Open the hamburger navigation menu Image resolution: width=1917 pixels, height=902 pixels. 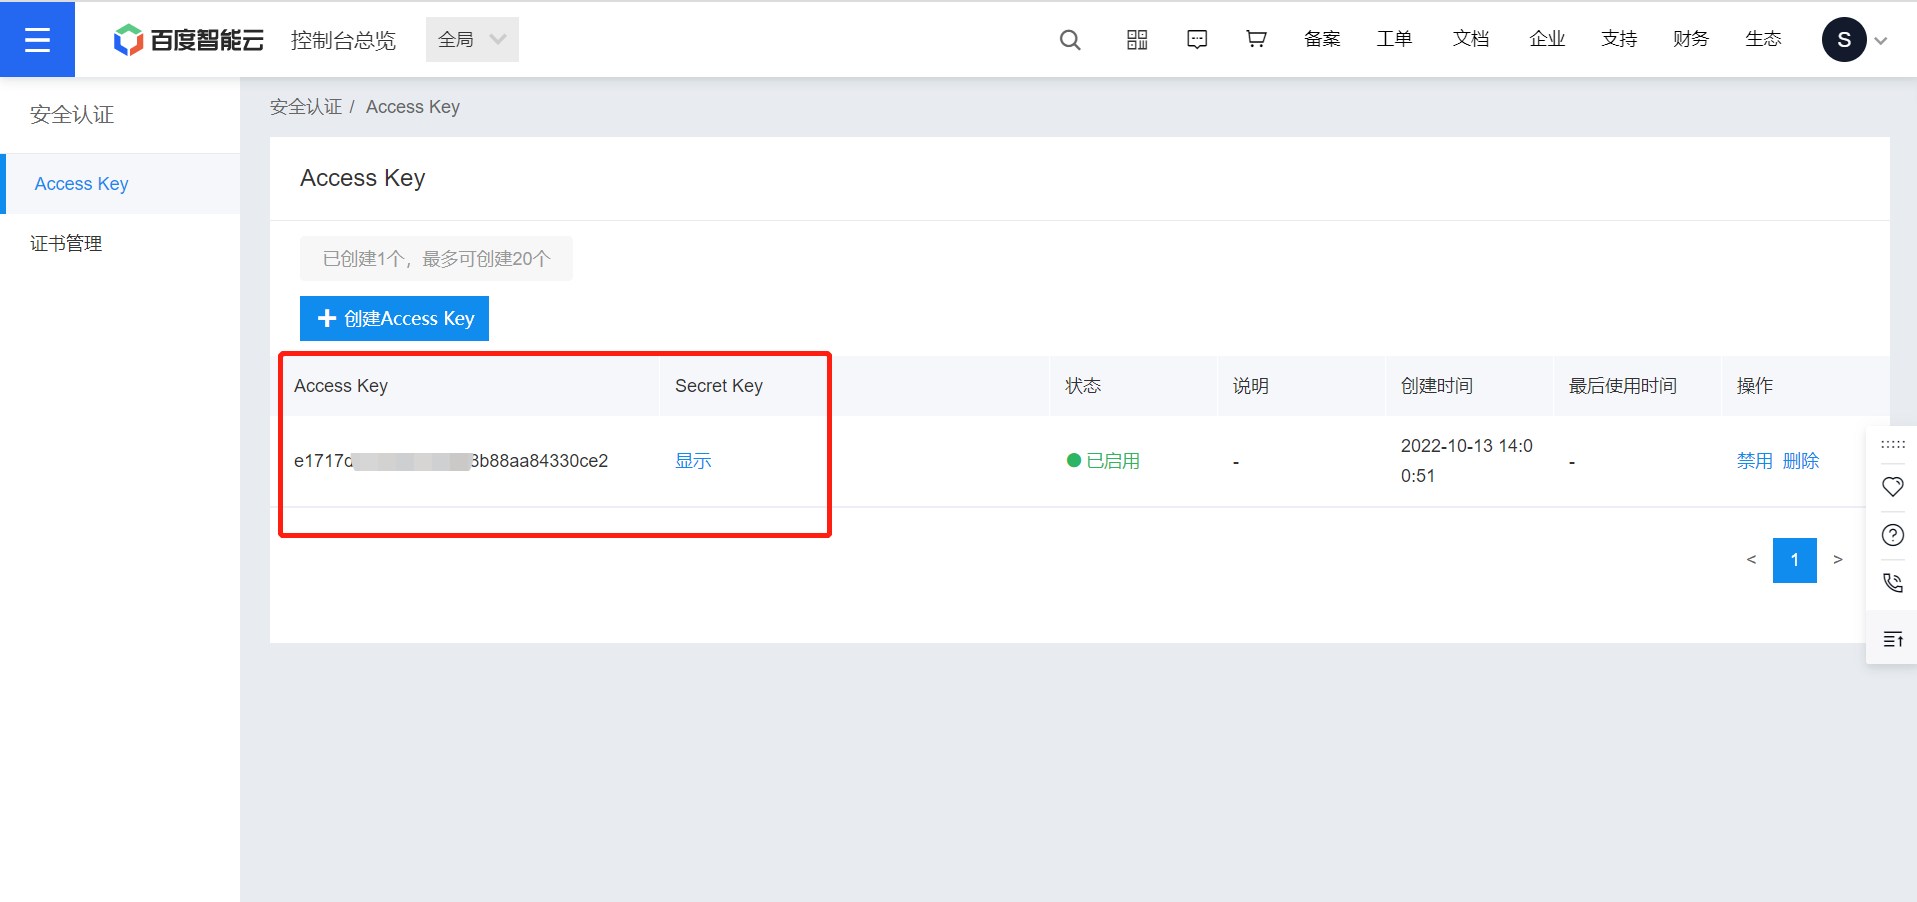click(37, 39)
